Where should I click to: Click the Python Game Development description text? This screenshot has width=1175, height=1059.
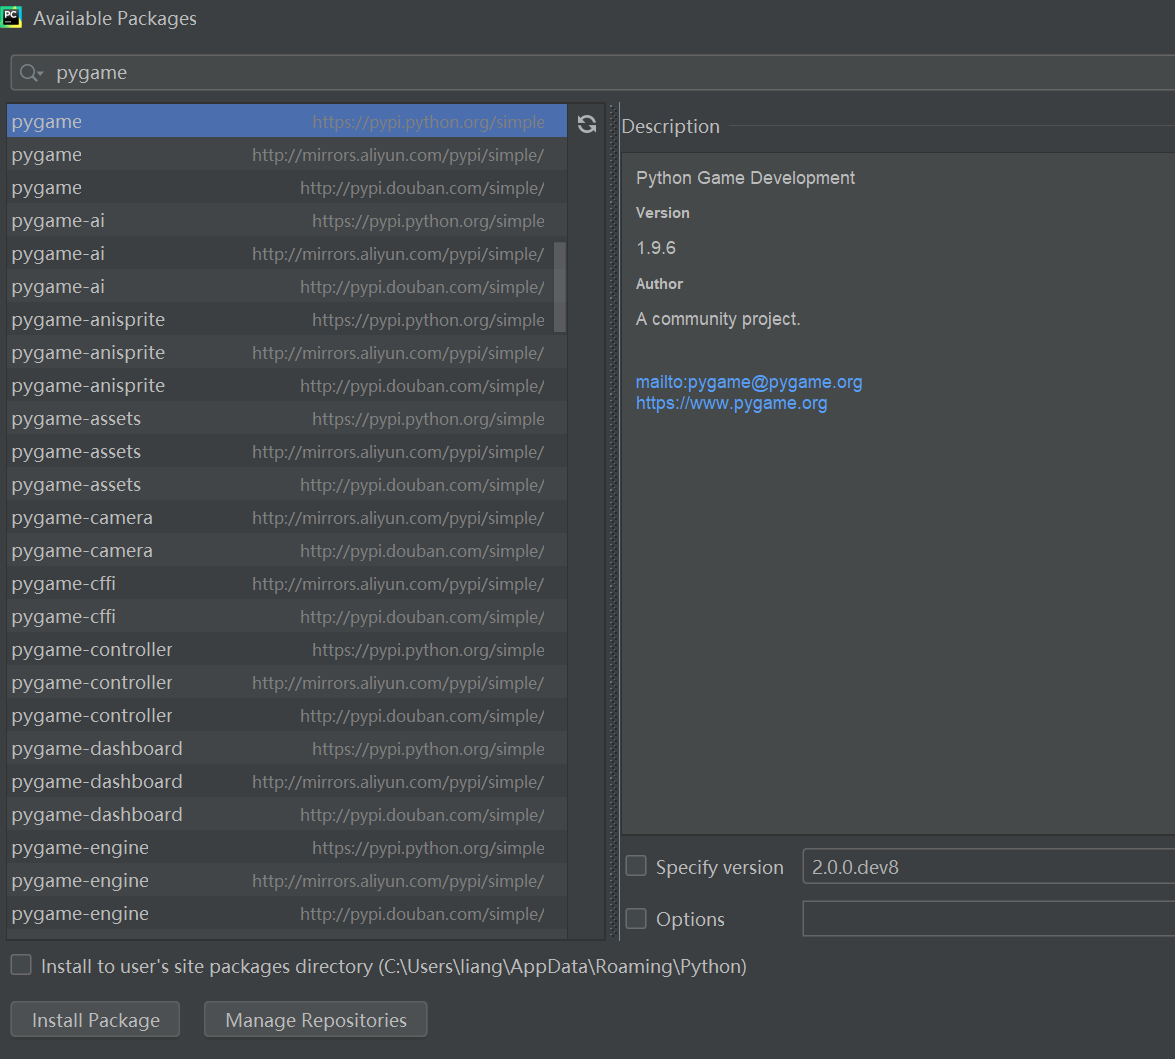[745, 178]
